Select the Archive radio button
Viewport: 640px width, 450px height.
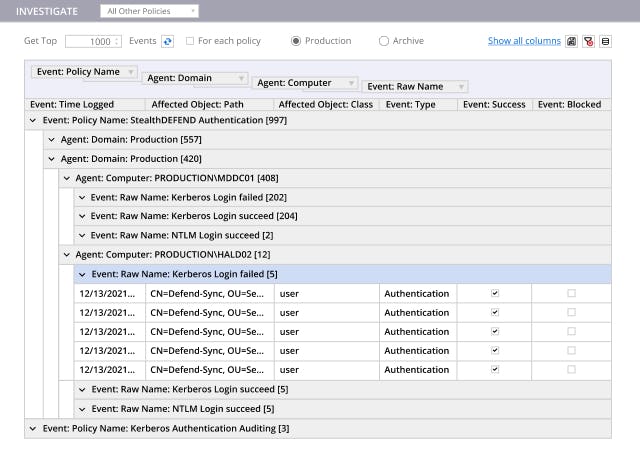(384, 41)
